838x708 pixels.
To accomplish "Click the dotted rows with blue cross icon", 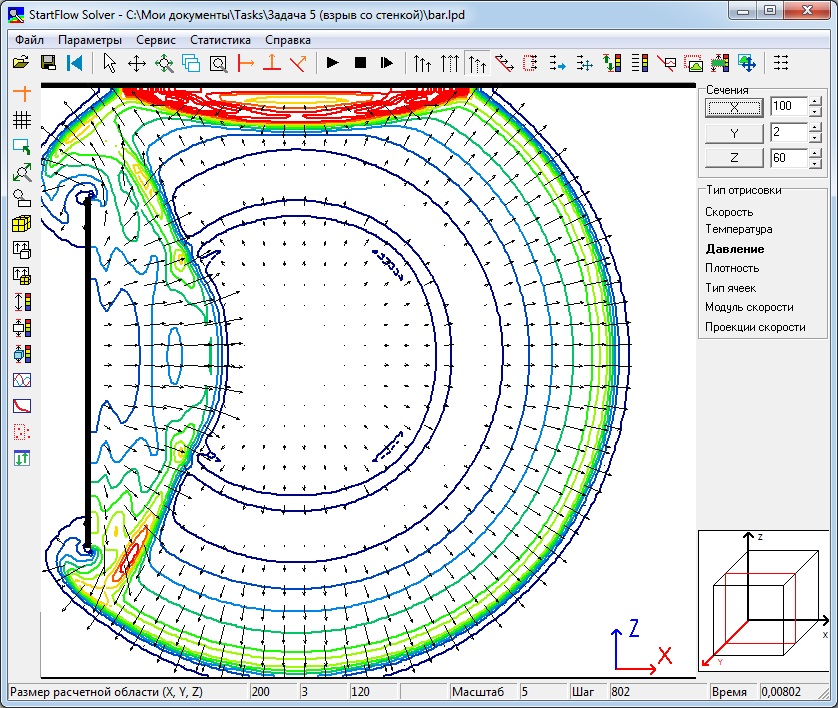I will coord(585,64).
